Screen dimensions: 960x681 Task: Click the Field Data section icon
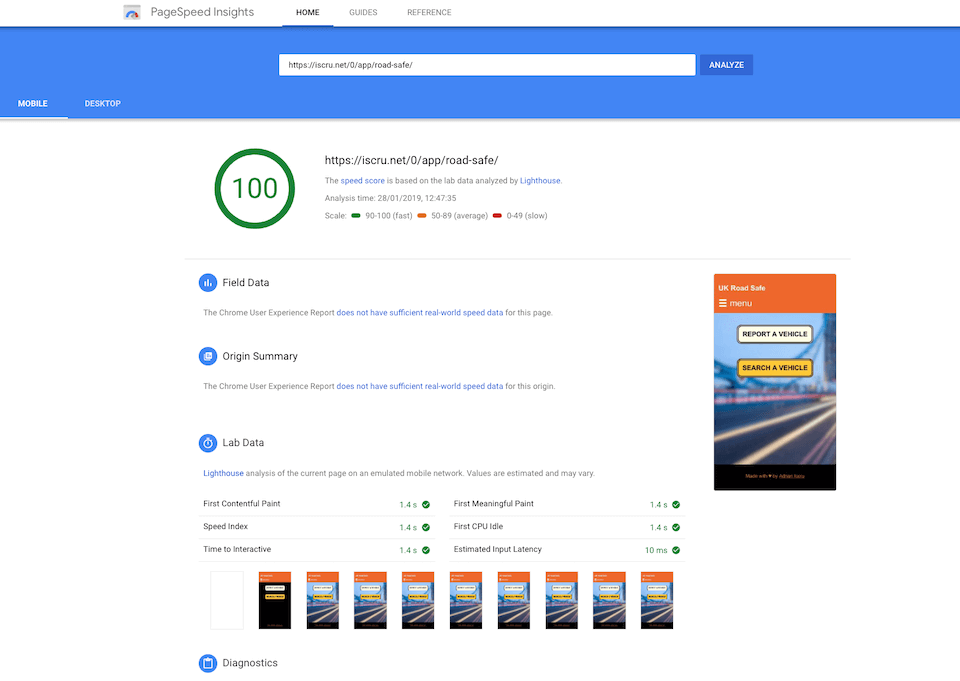pyautogui.click(x=208, y=282)
